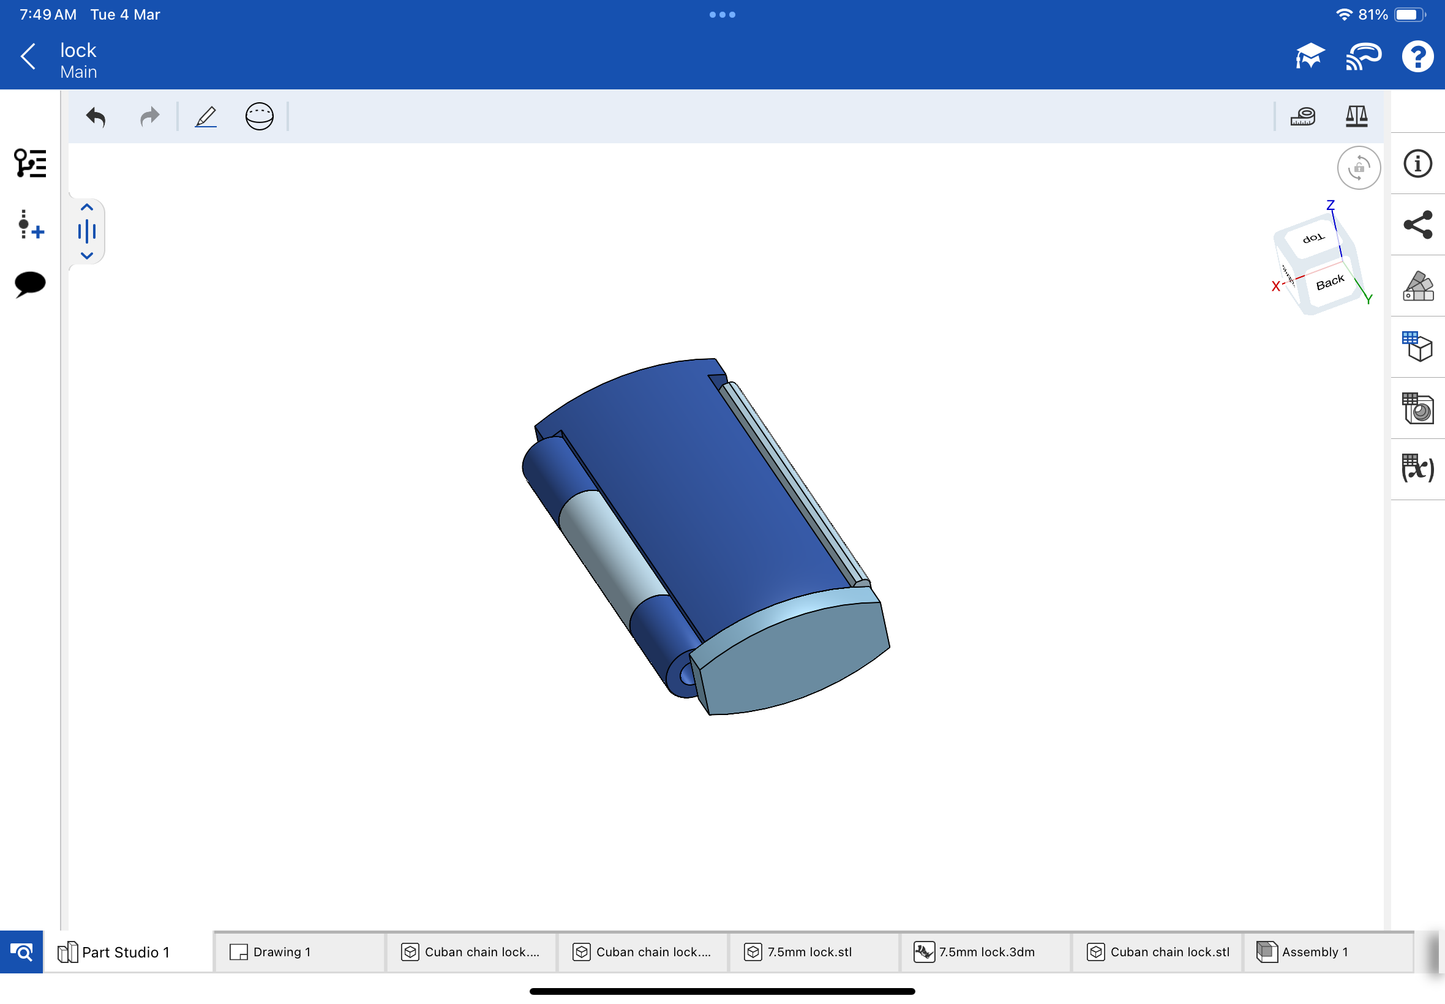Open the tab search manager icon
Image resolution: width=1445 pixels, height=1004 pixels.
point(21,952)
